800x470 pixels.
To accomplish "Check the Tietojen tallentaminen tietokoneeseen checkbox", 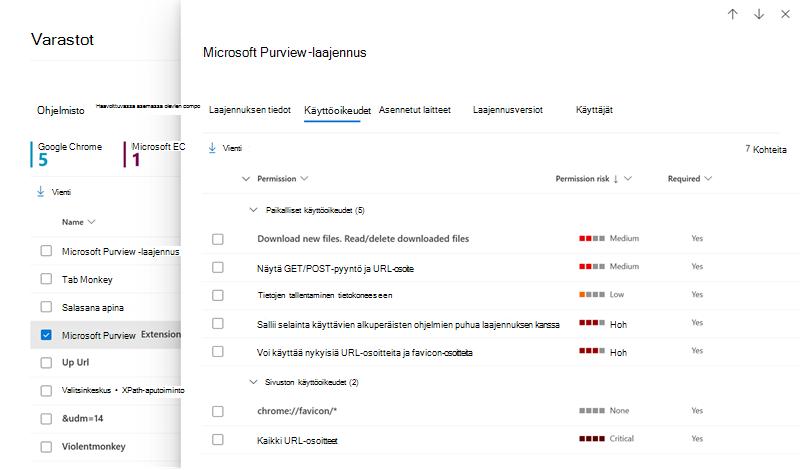I will click(218, 295).
